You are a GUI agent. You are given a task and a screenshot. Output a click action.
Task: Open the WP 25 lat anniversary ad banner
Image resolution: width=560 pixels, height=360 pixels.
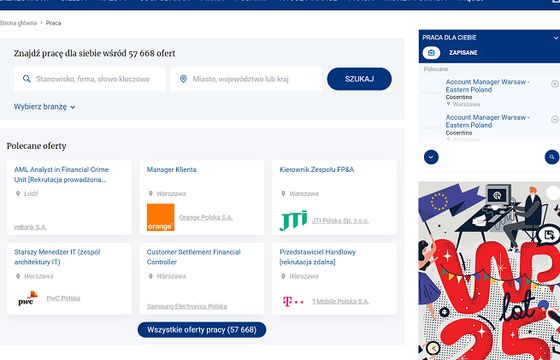pyautogui.click(x=489, y=271)
